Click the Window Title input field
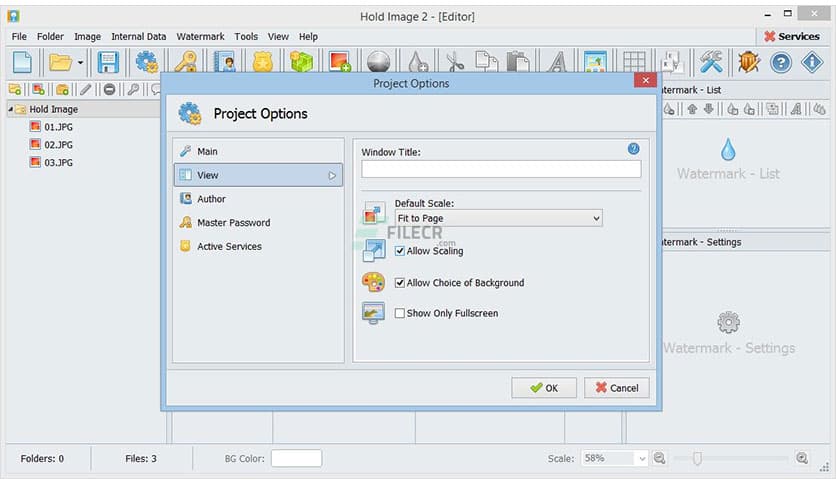The height and width of the screenshot is (484, 836). 501,169
